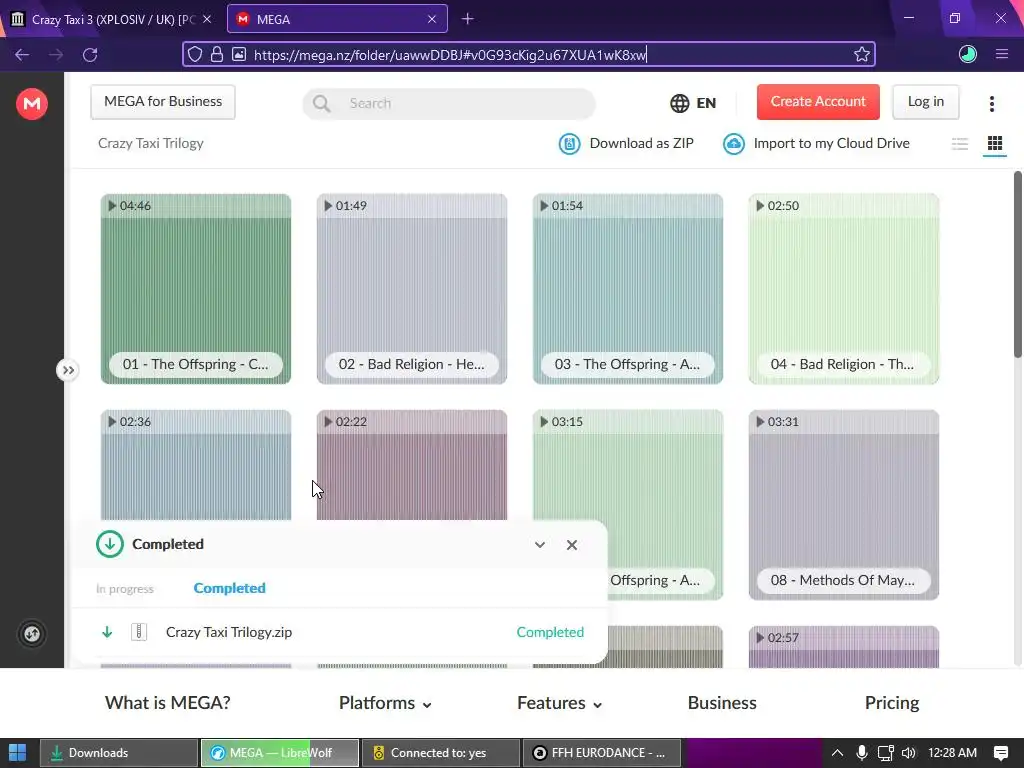
Task: Close the Crazy Taxi 3 browser tab
Action: tap(207, 20)
